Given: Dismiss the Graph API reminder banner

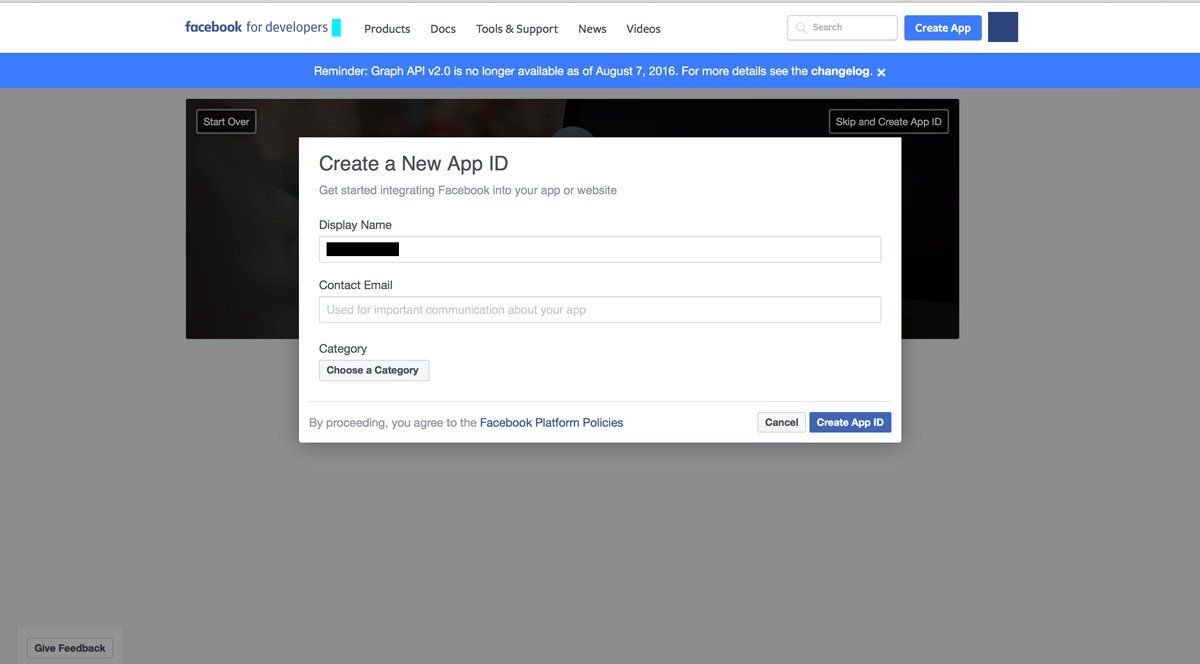Looking at the screenshot, I should click(881, 72).
